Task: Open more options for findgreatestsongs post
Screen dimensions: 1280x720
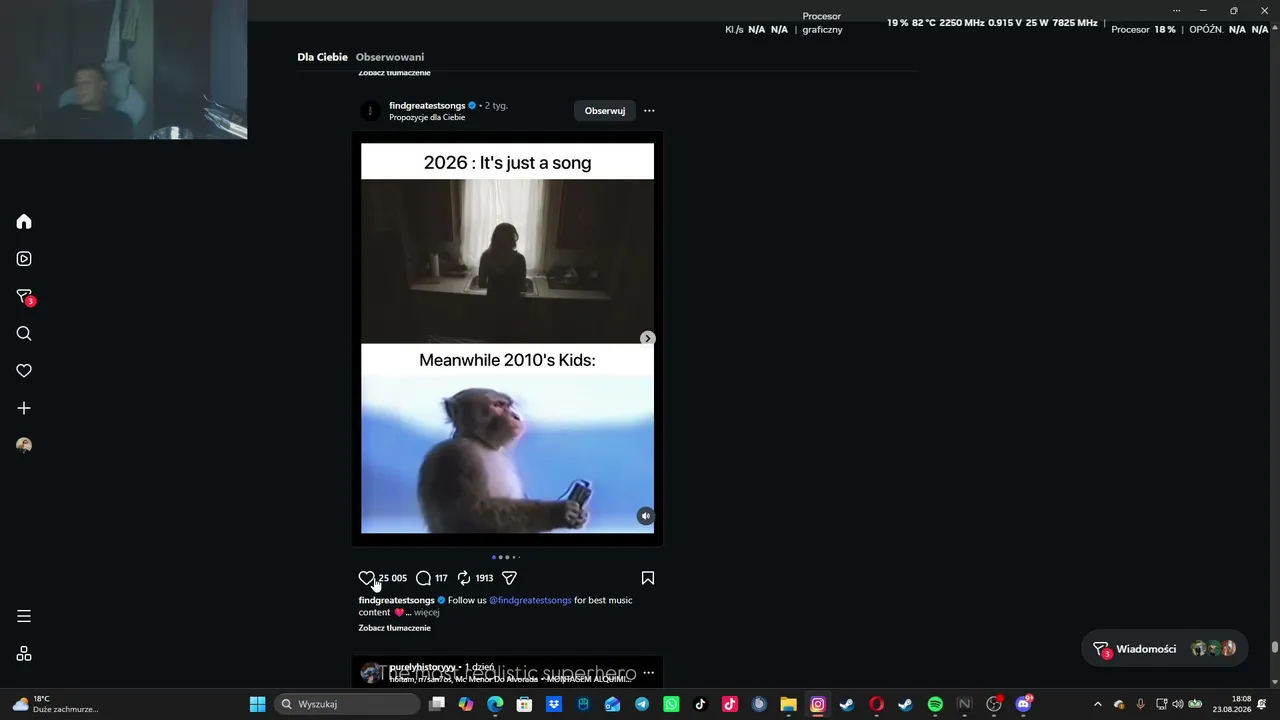Action: 649,111
